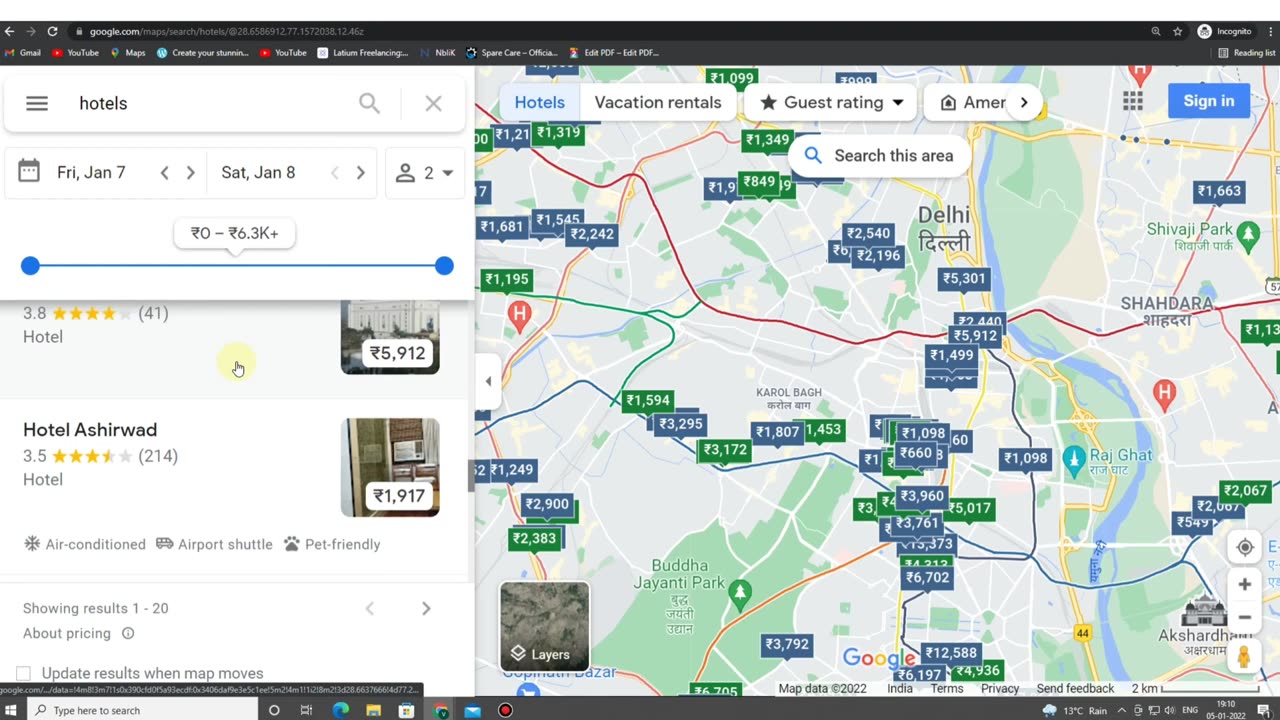Screen dimensions: 1280x720
Task: Open the Reading list
Action: coord(1247,52)
